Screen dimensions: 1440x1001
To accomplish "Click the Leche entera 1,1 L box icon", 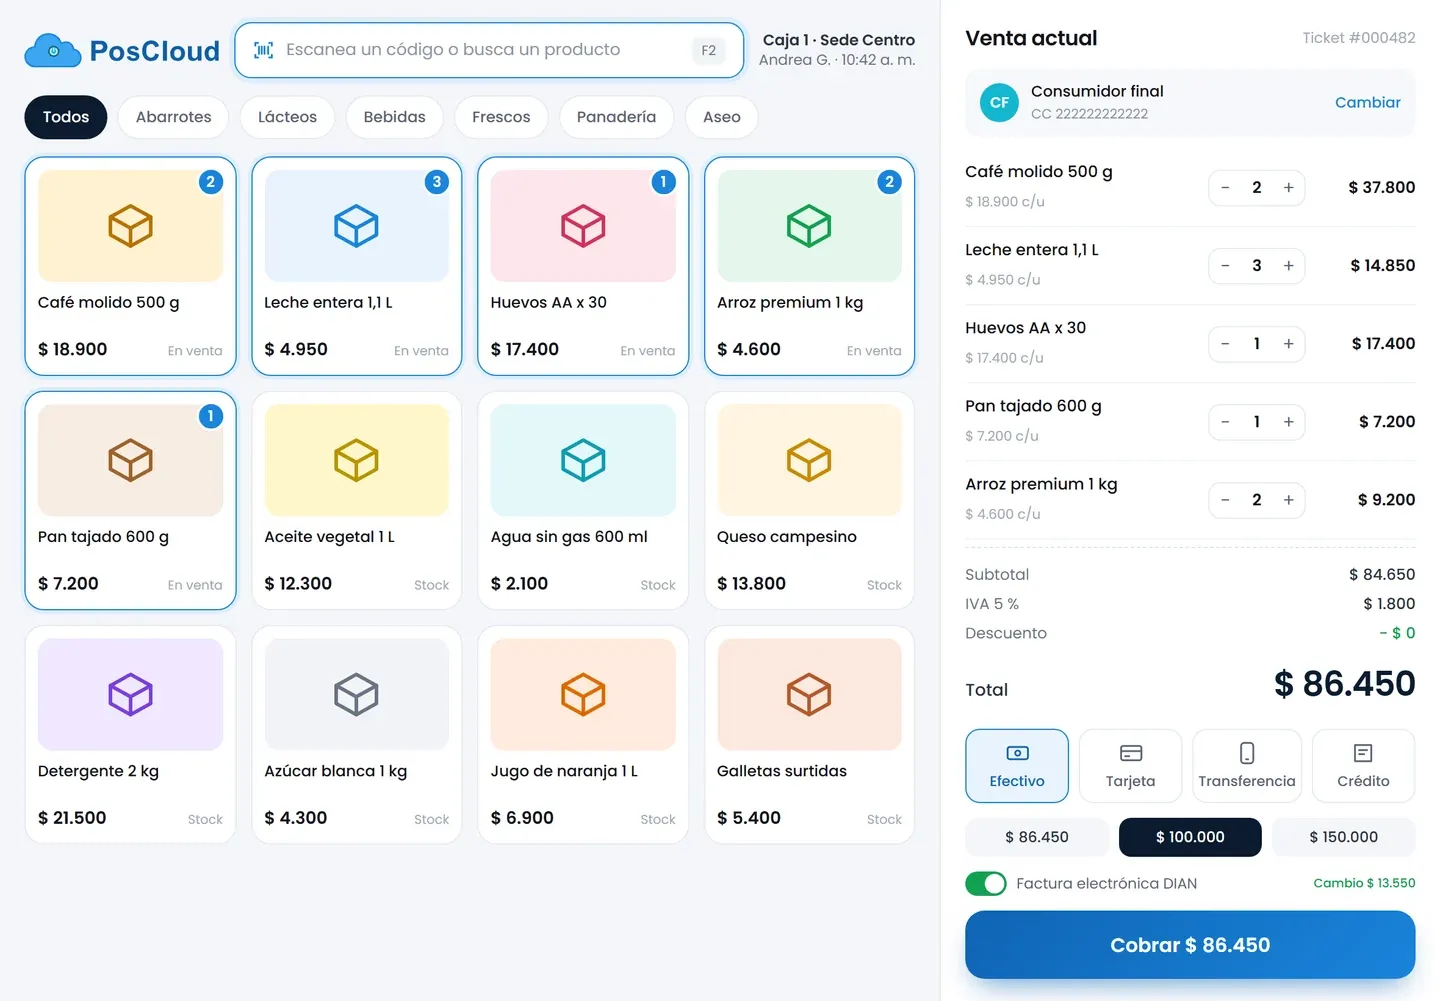I will [356, 226].
